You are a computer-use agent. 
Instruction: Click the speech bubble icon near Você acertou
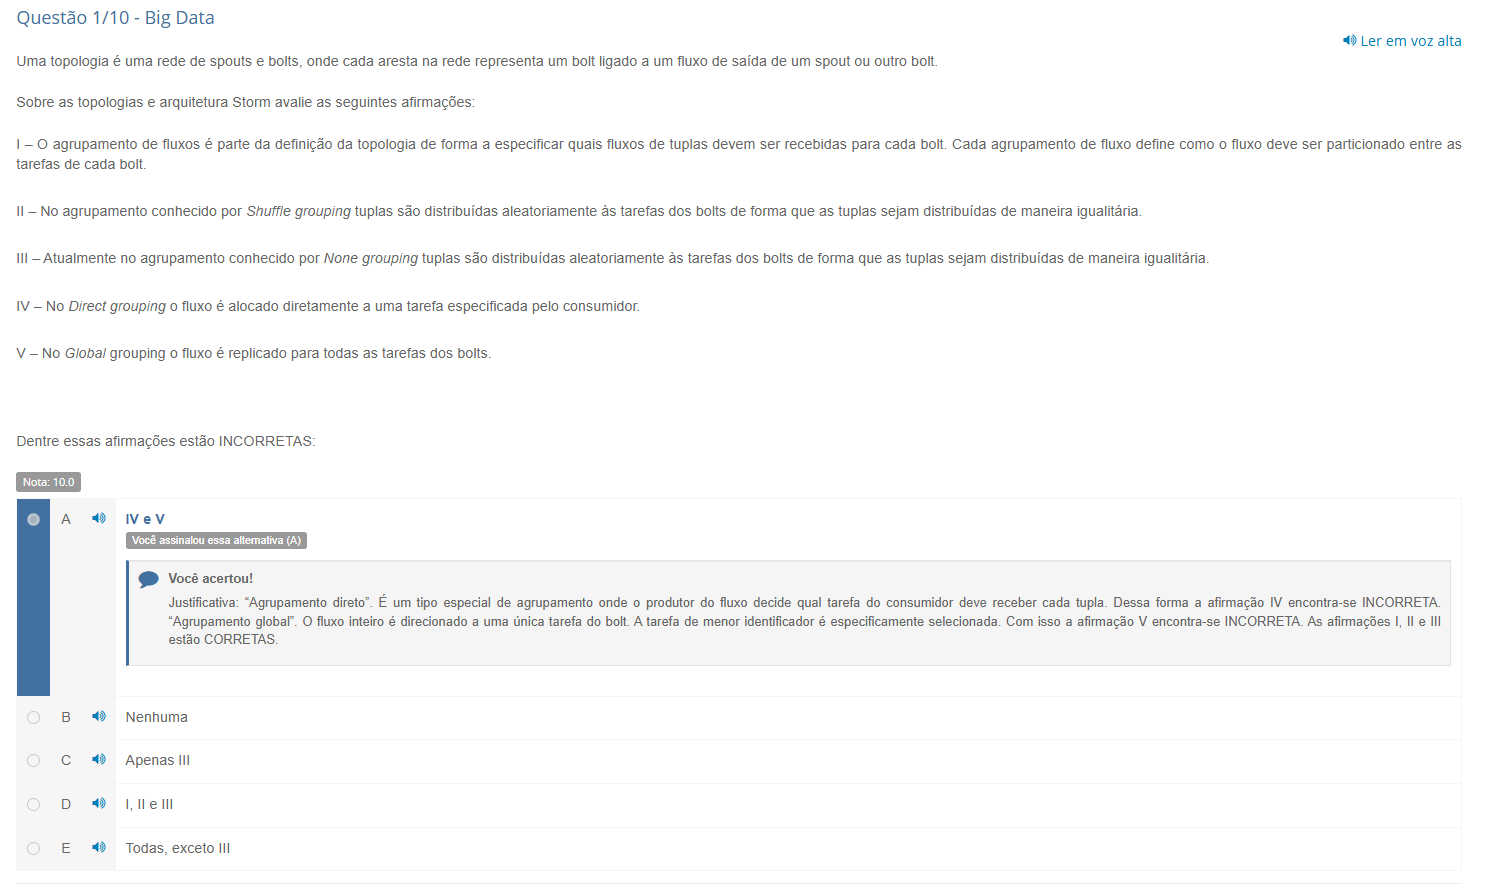coord(149,579)
